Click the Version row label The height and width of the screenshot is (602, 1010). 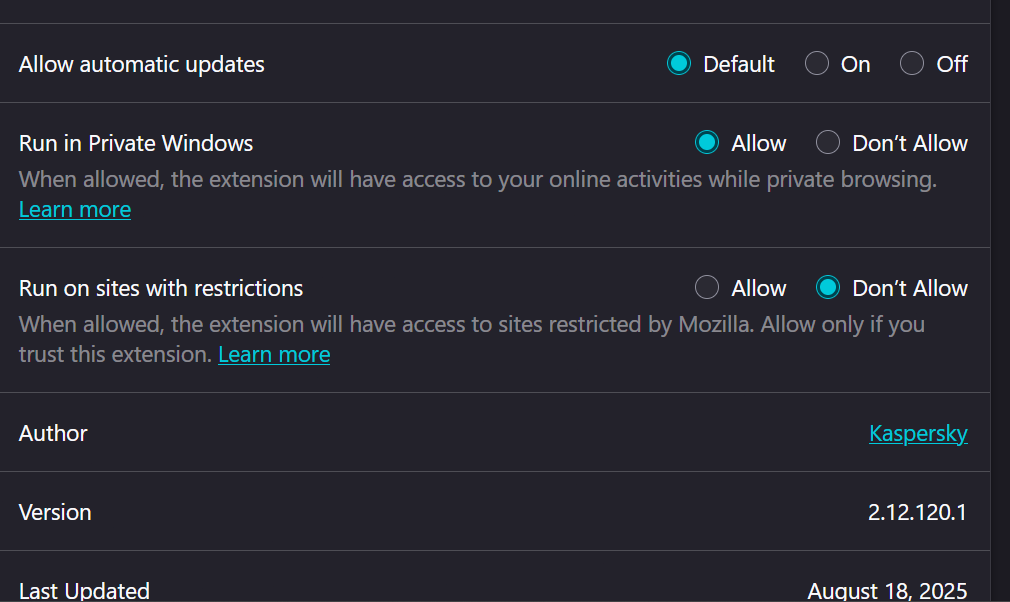55,513
